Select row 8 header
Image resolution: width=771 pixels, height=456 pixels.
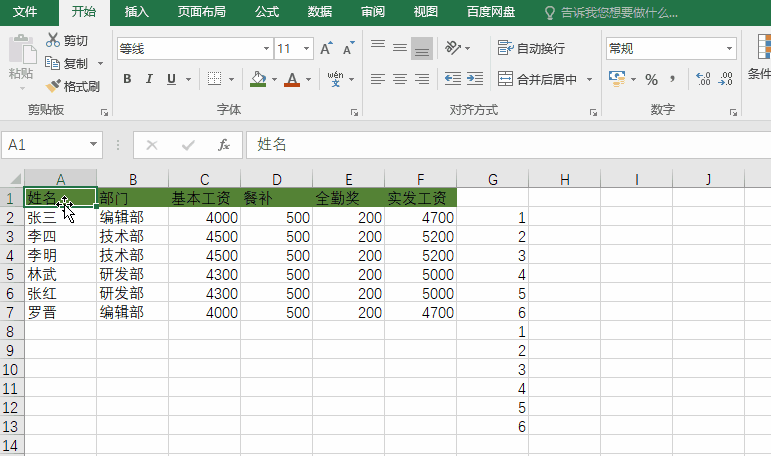pos(11,332)
